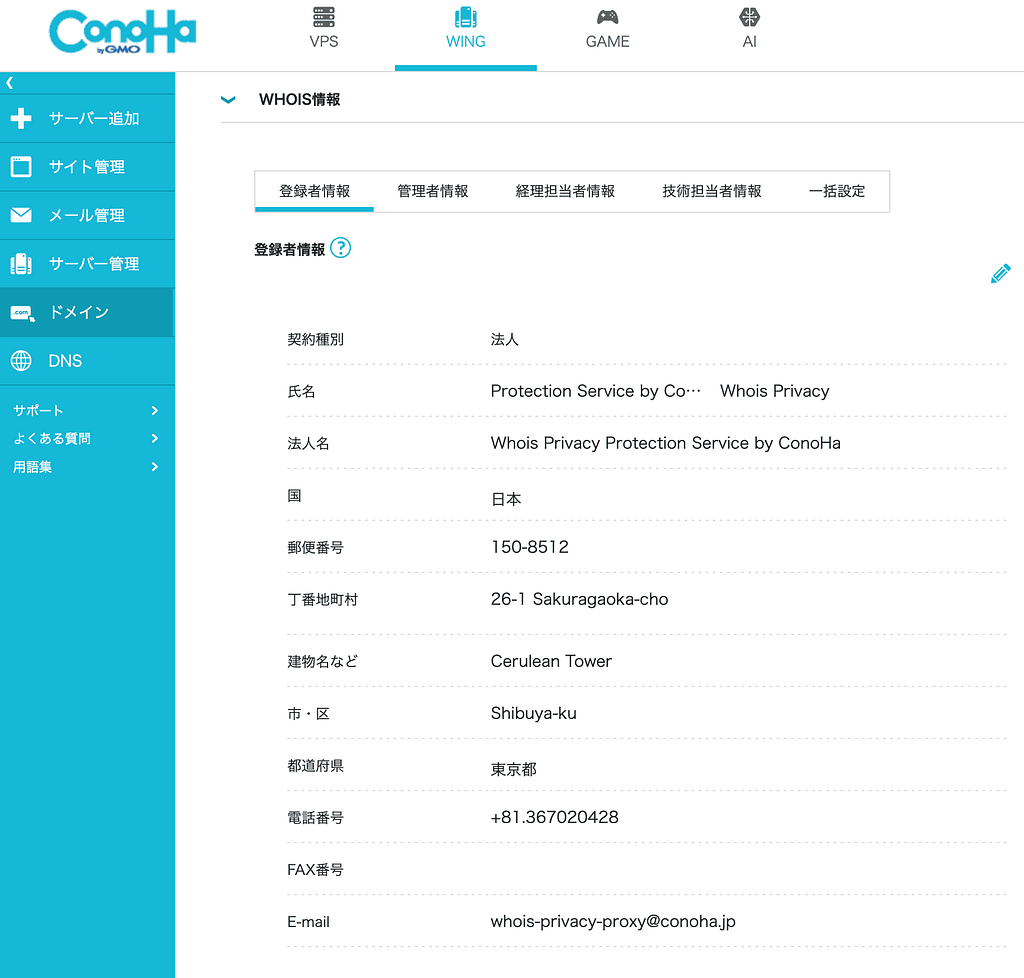
Task: Open the 登録者情報 help question mark
Action: (340, 247)
